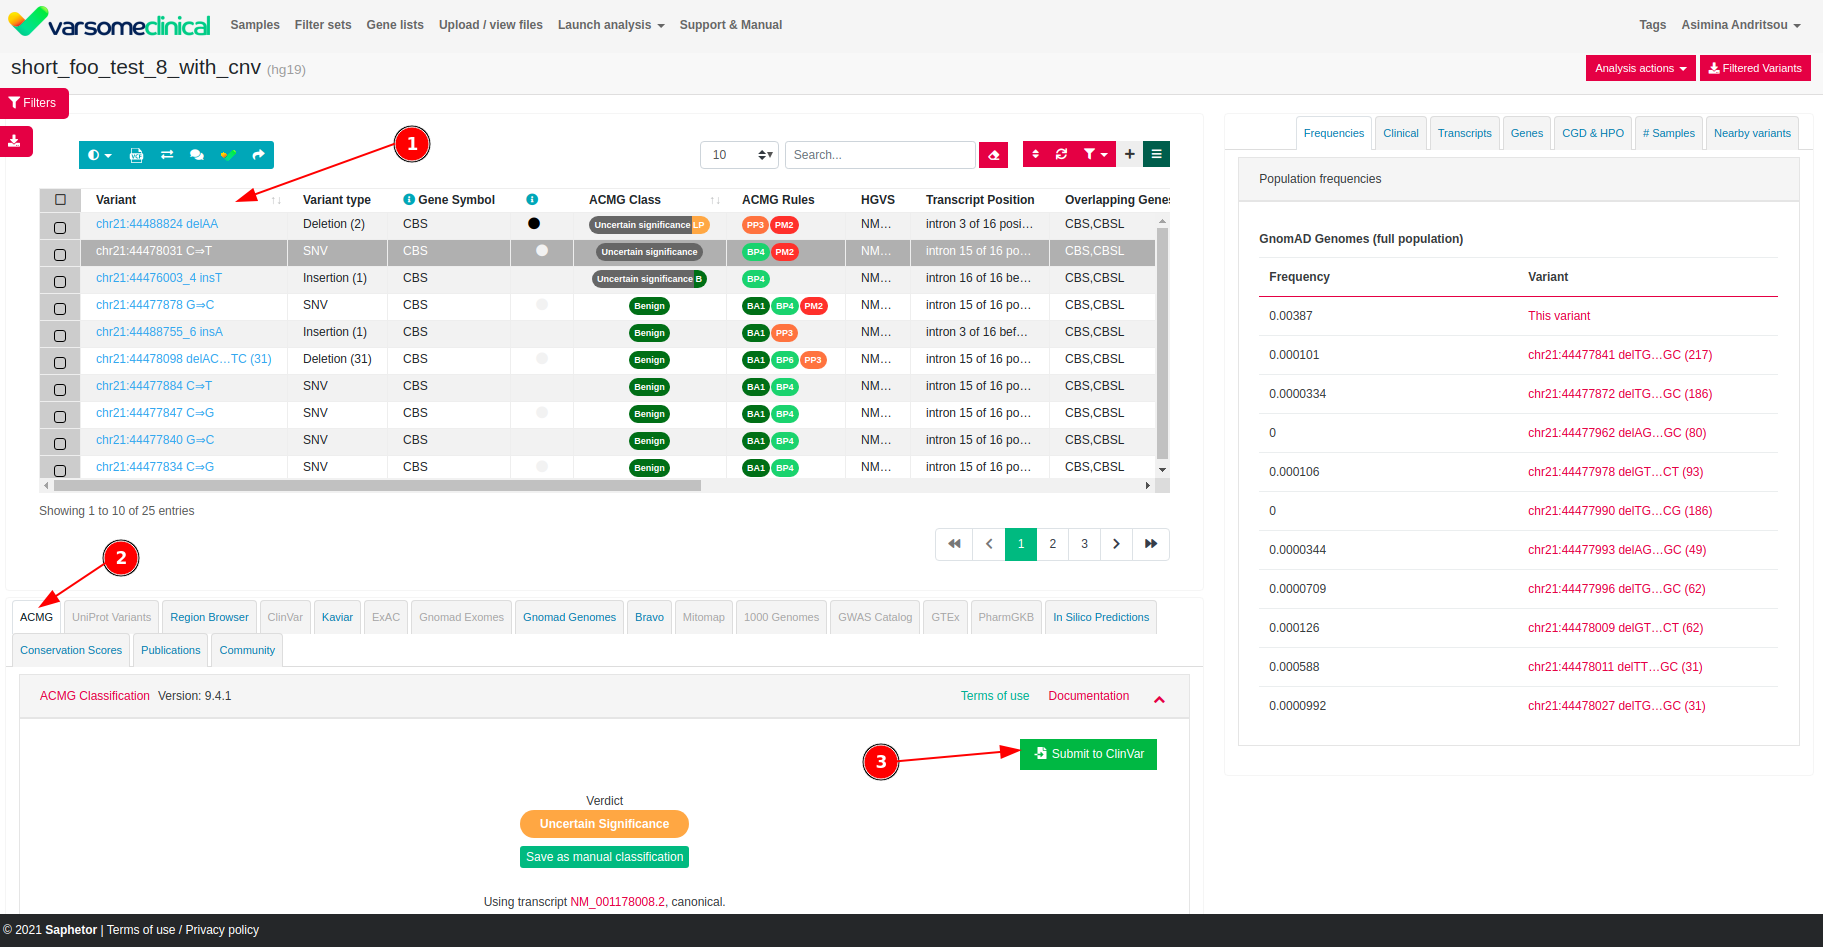This screenshot has height=947, width=1823.
Task: Click the VCF file export icon
Action: (136, 155)
